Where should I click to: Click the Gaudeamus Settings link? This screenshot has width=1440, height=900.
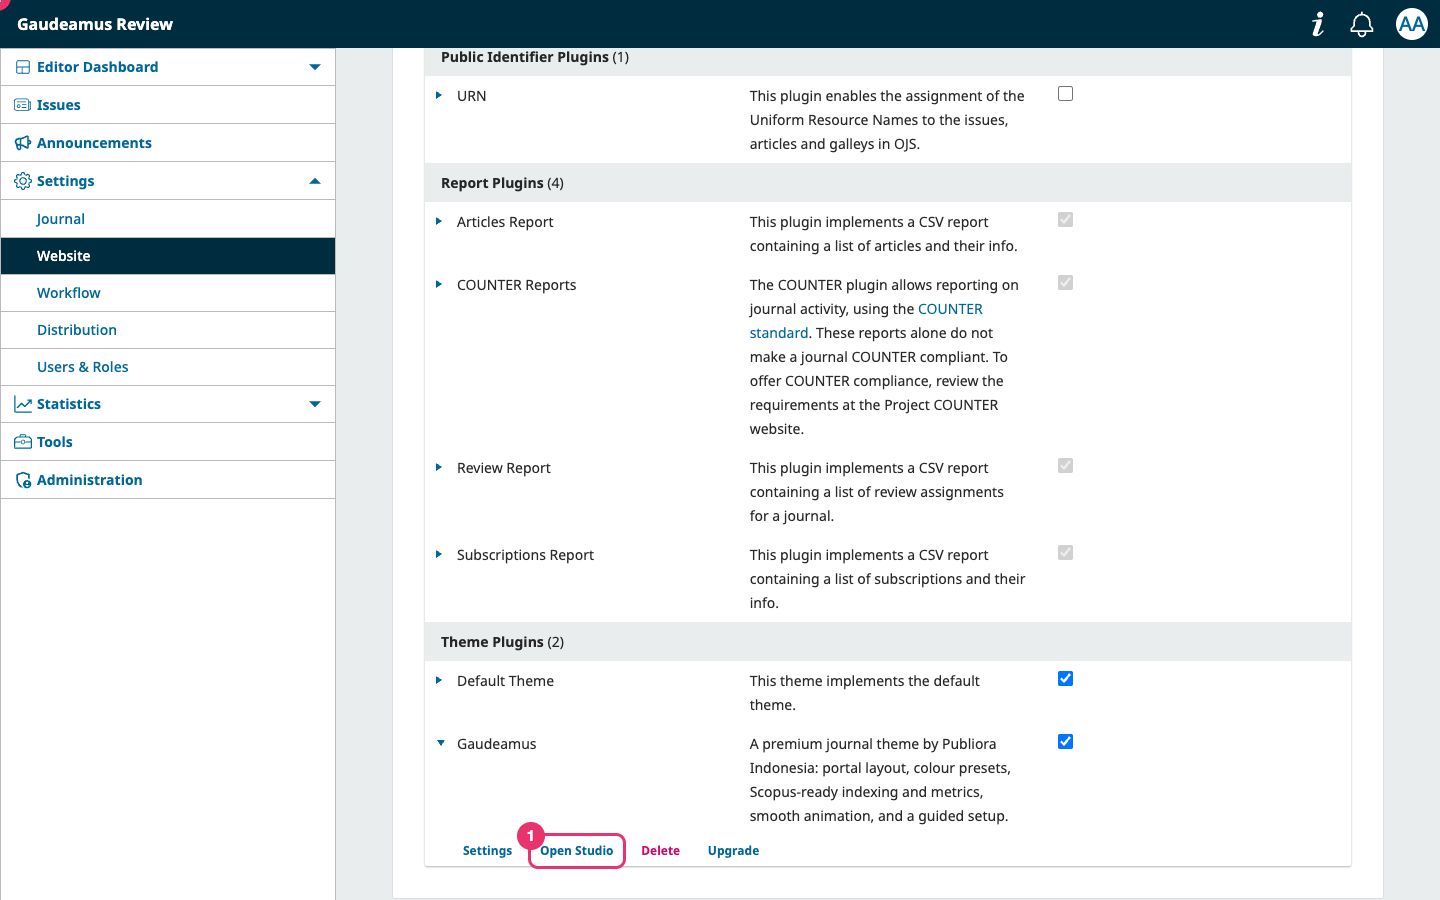tap(487, 851)
